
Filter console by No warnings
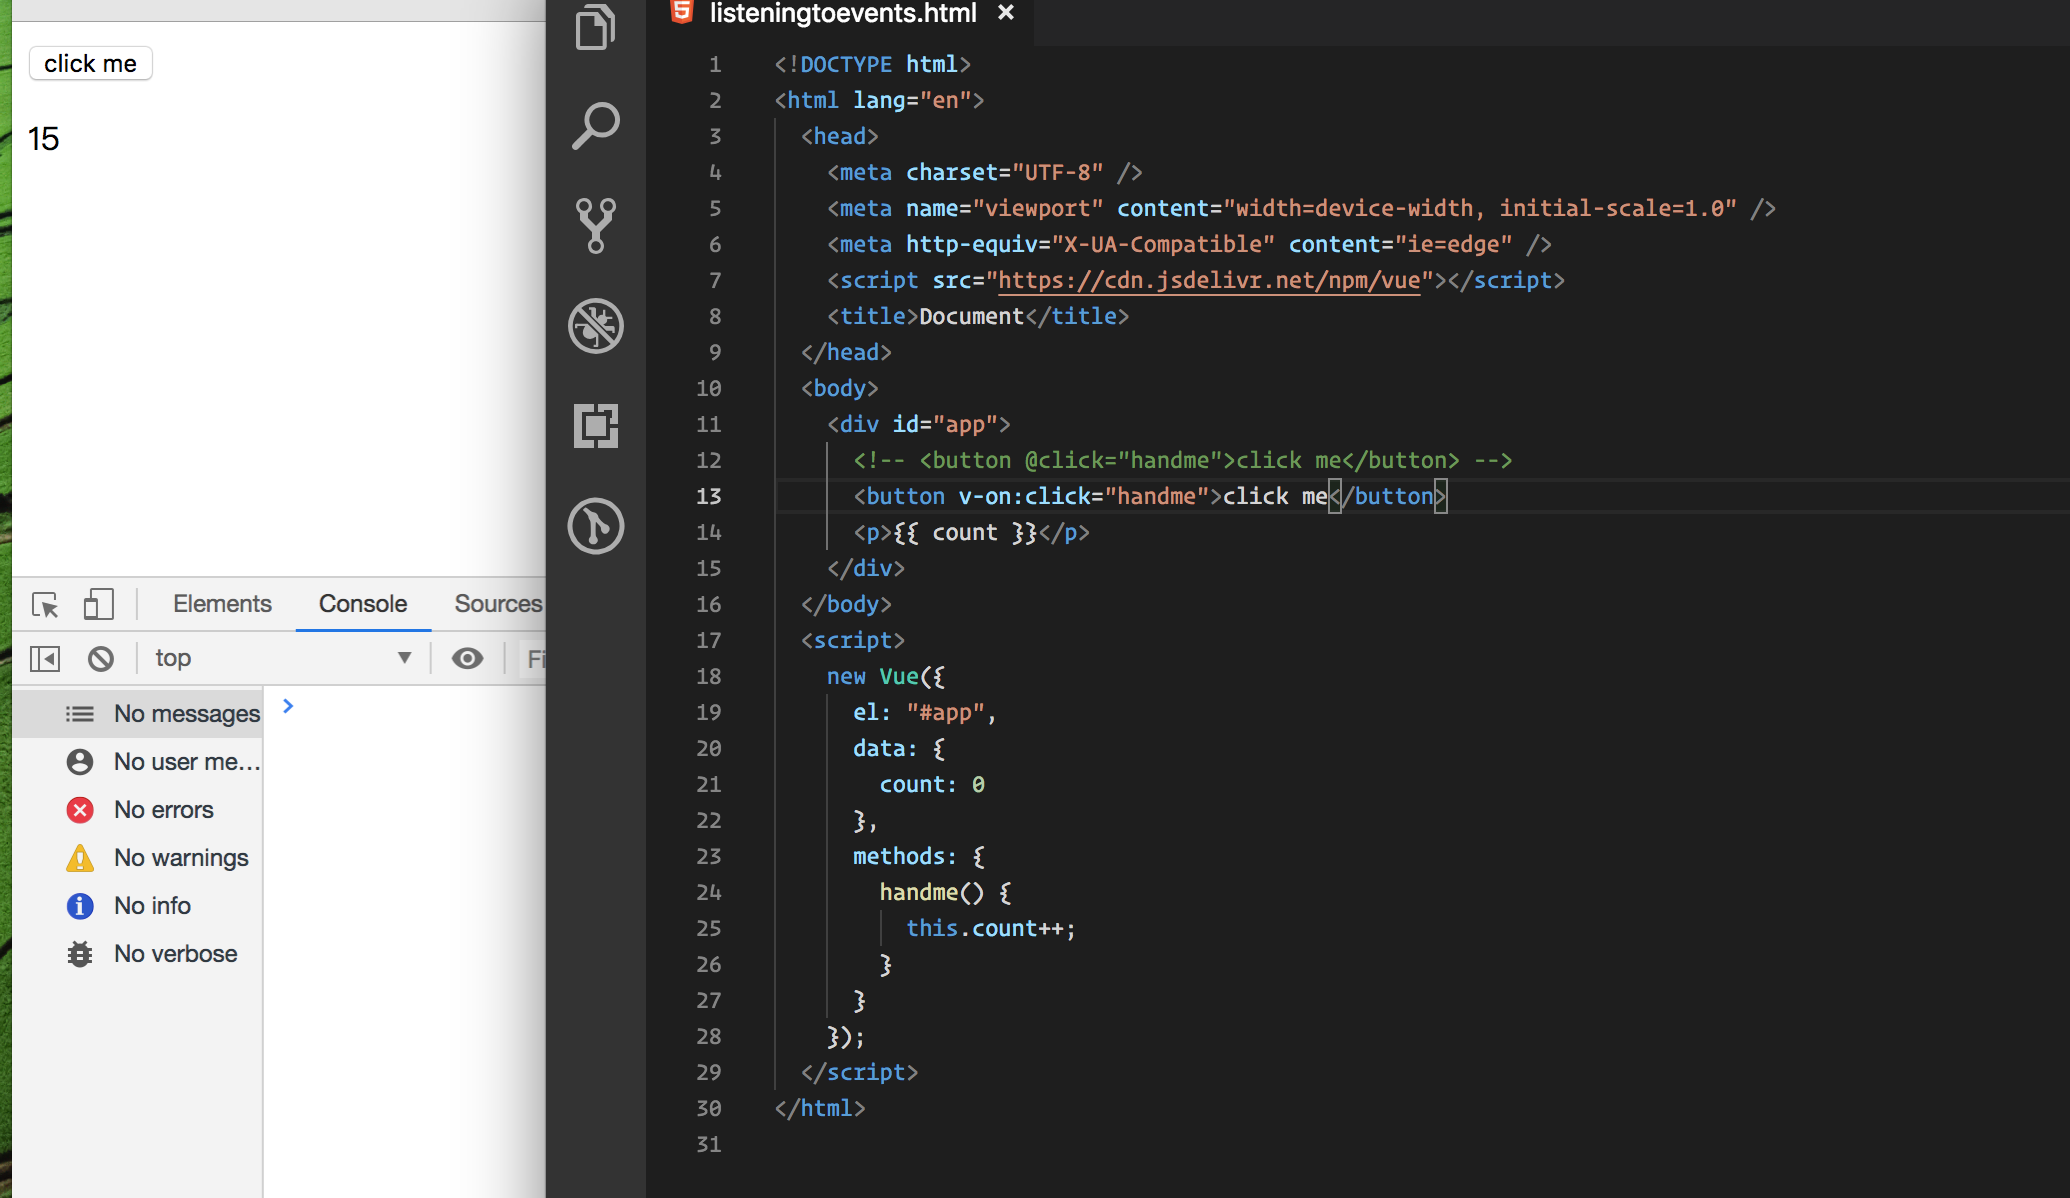[180, 858]
